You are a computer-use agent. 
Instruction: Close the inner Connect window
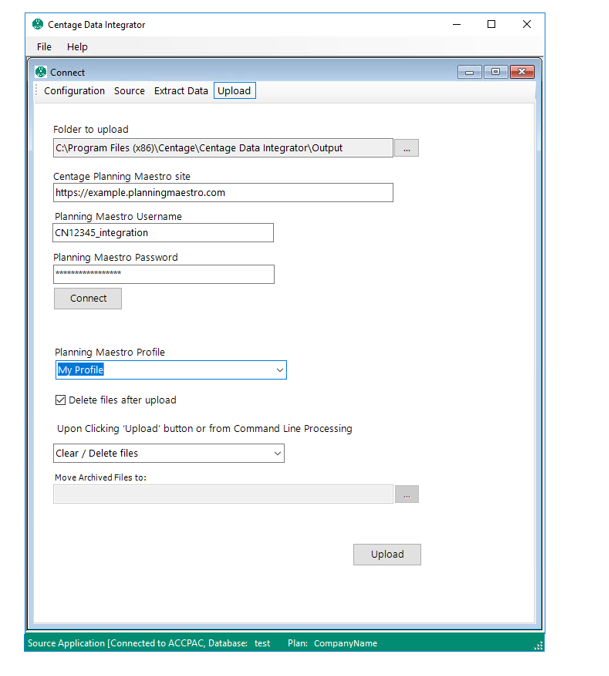pos(522,72)
